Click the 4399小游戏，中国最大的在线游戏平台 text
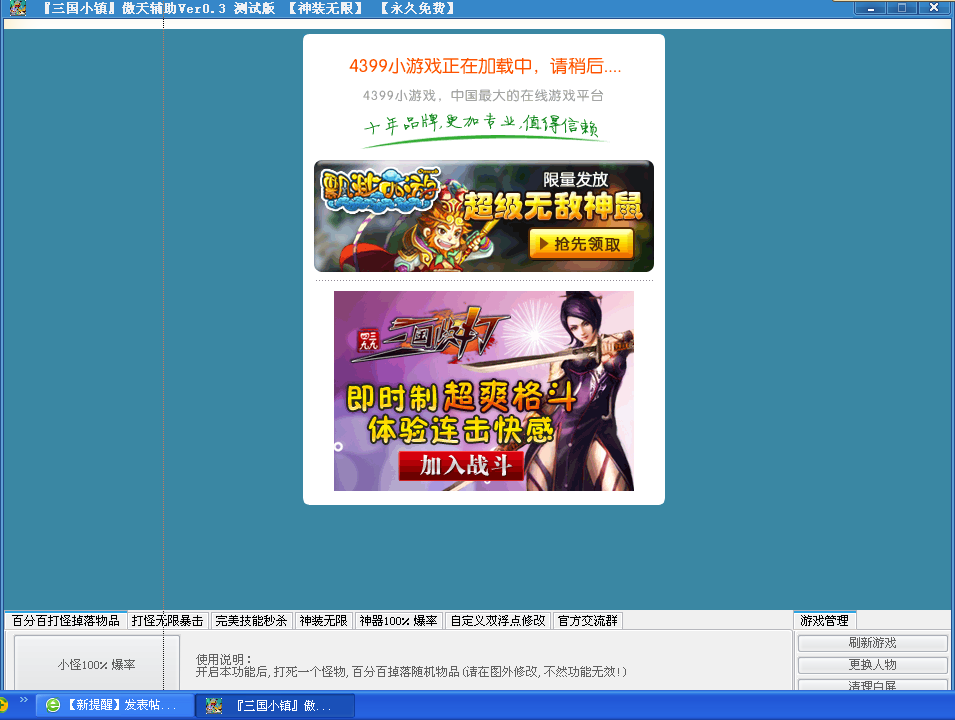955x720 pixels. point(483,96)
